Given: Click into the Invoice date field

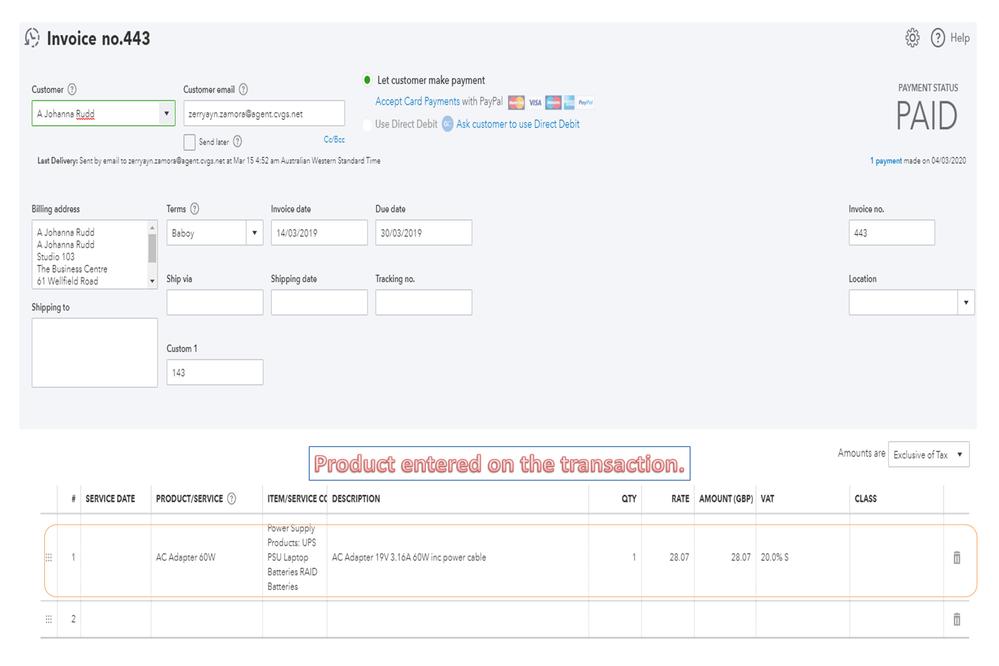Looking at the screenshot, I should (x=319, y=233).
